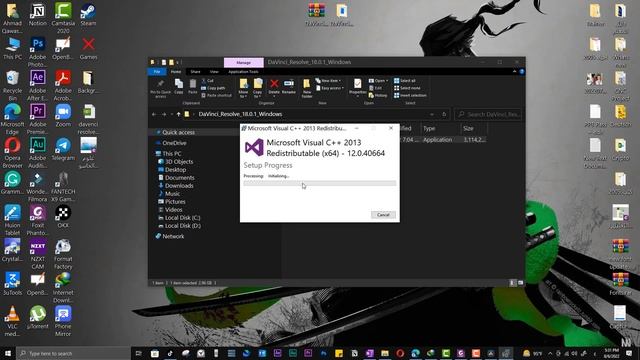The width and height of the screenshot is (640, 360).
Task: Click the New folder icon
Action: point(307,88)
